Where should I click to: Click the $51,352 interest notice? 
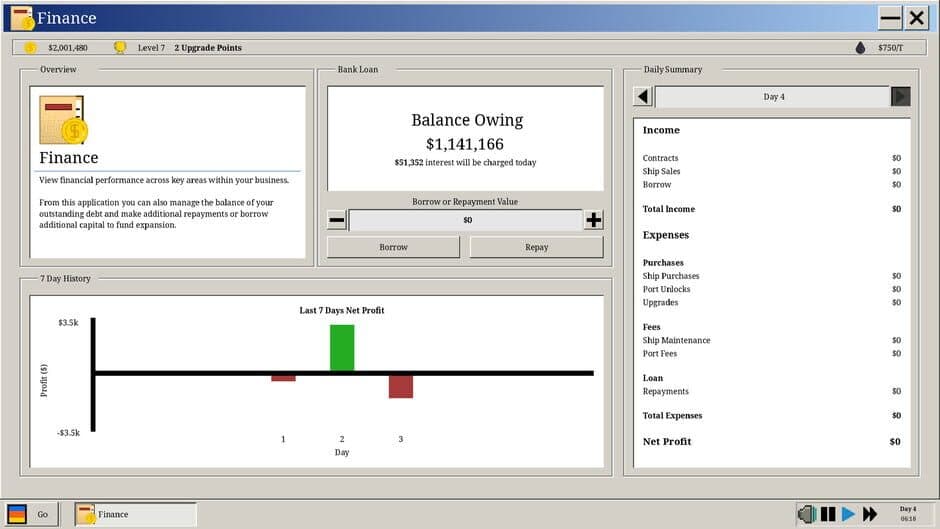point(465,163)
